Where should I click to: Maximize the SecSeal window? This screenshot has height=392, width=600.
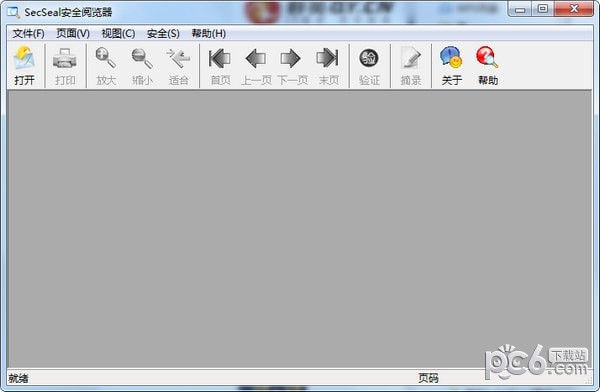coord(542,9)
